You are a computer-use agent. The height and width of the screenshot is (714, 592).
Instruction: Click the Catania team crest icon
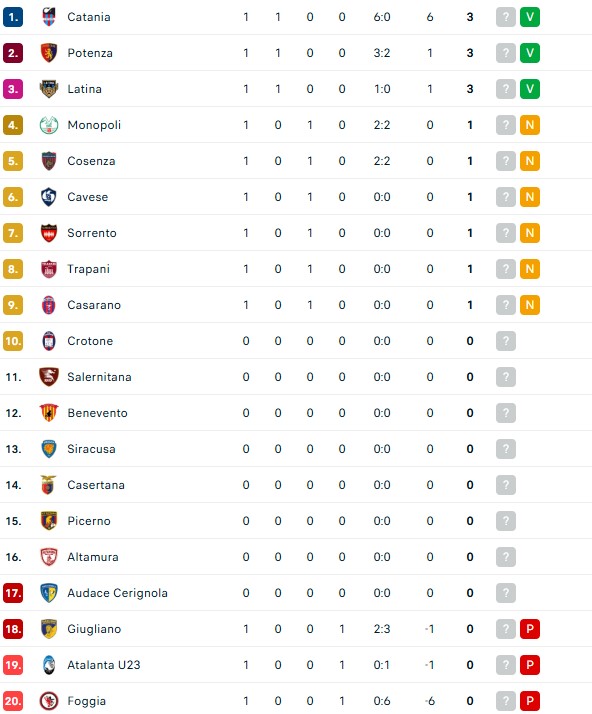tap(49, 17)
